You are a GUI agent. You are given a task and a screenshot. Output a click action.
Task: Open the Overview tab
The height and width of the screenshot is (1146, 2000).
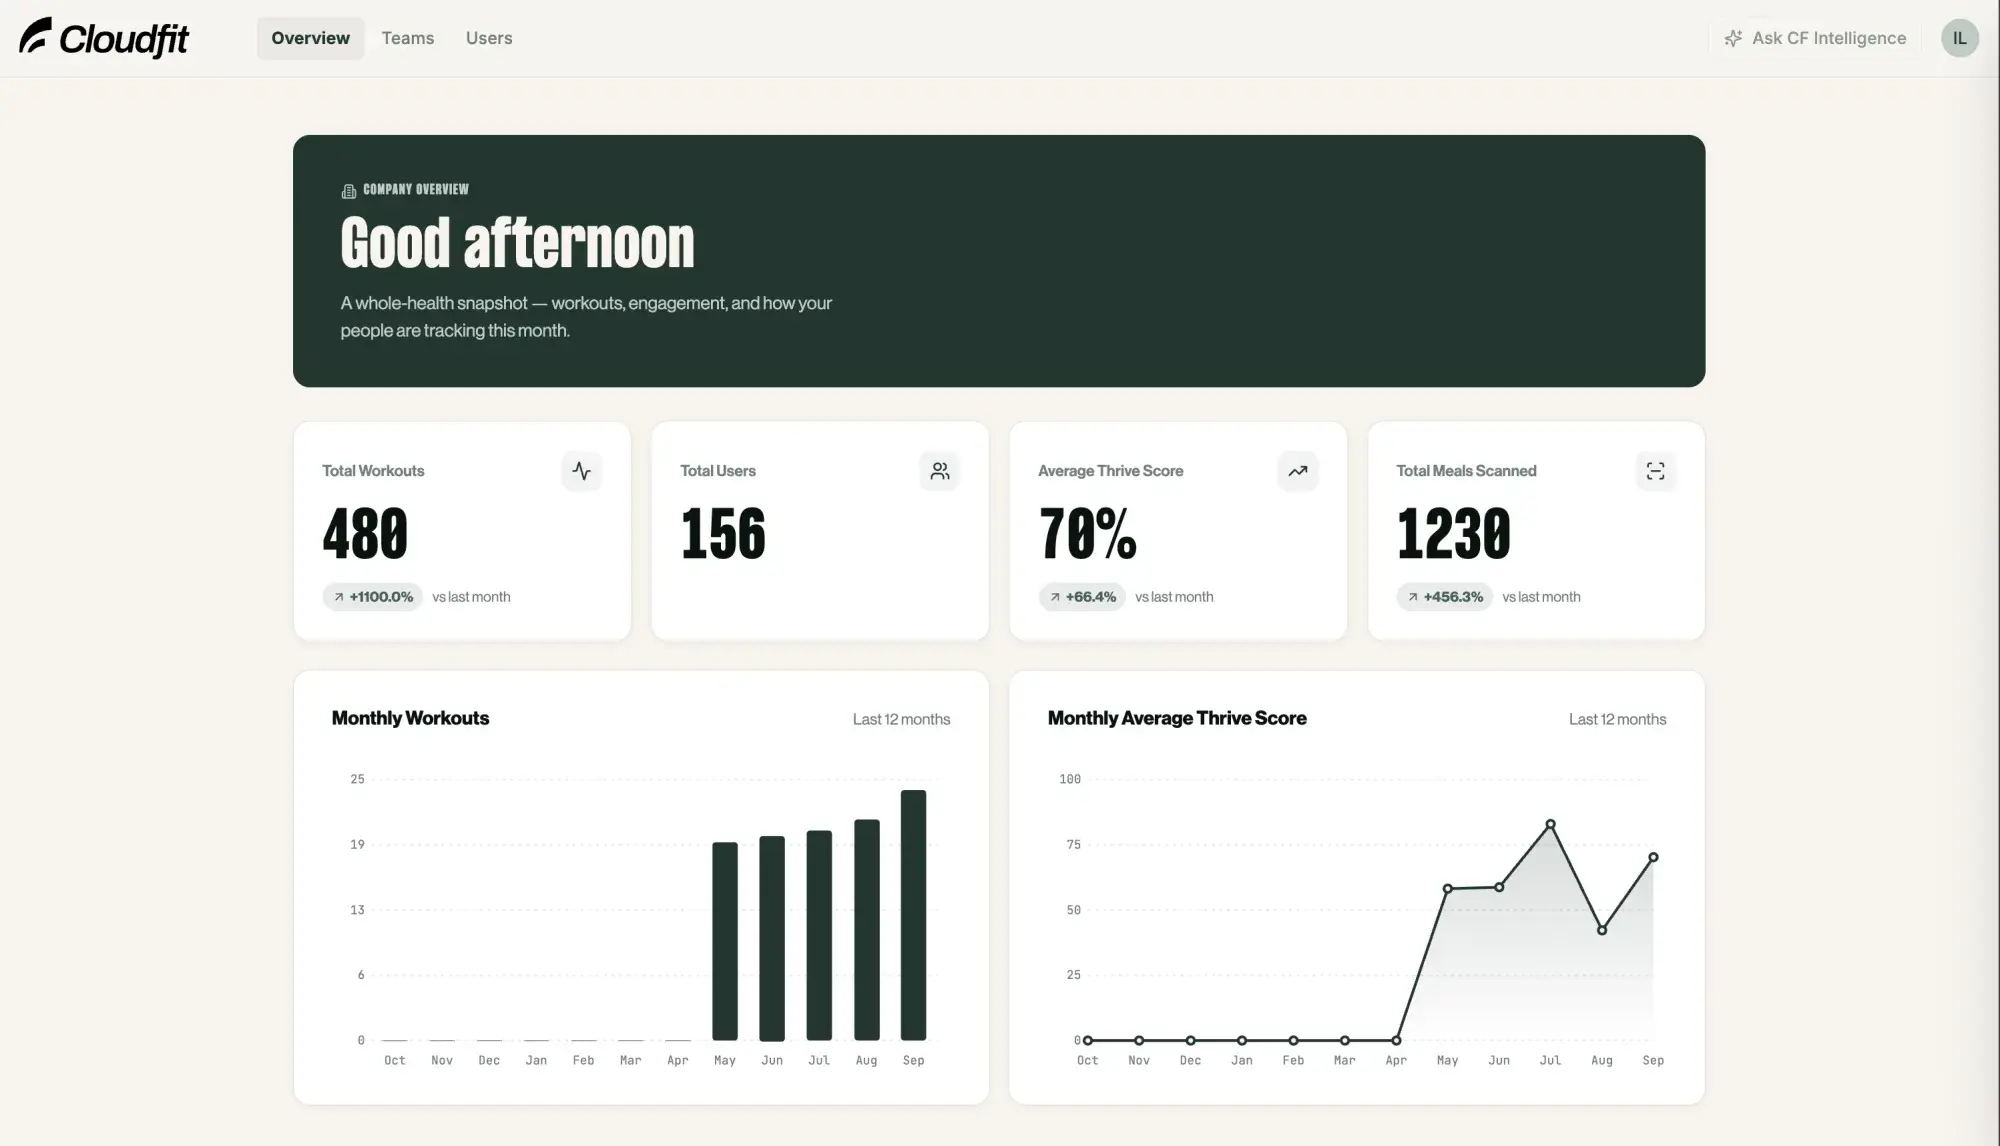coord(310,38)
